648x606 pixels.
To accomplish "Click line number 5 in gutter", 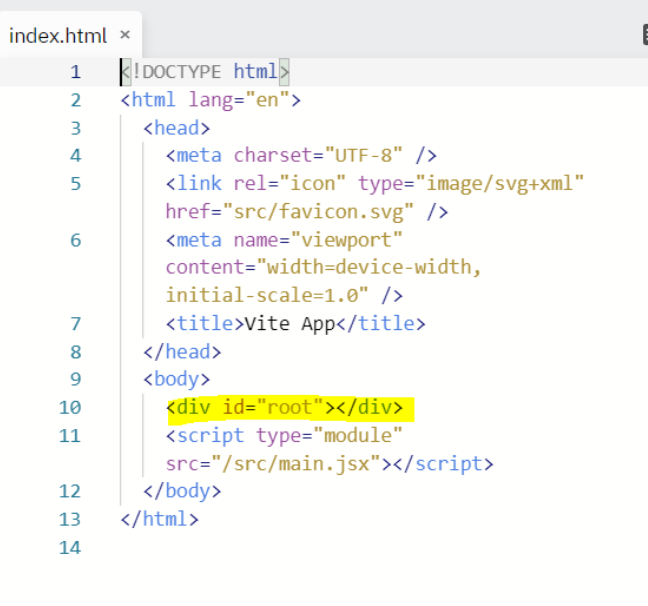I will [75, 184].
